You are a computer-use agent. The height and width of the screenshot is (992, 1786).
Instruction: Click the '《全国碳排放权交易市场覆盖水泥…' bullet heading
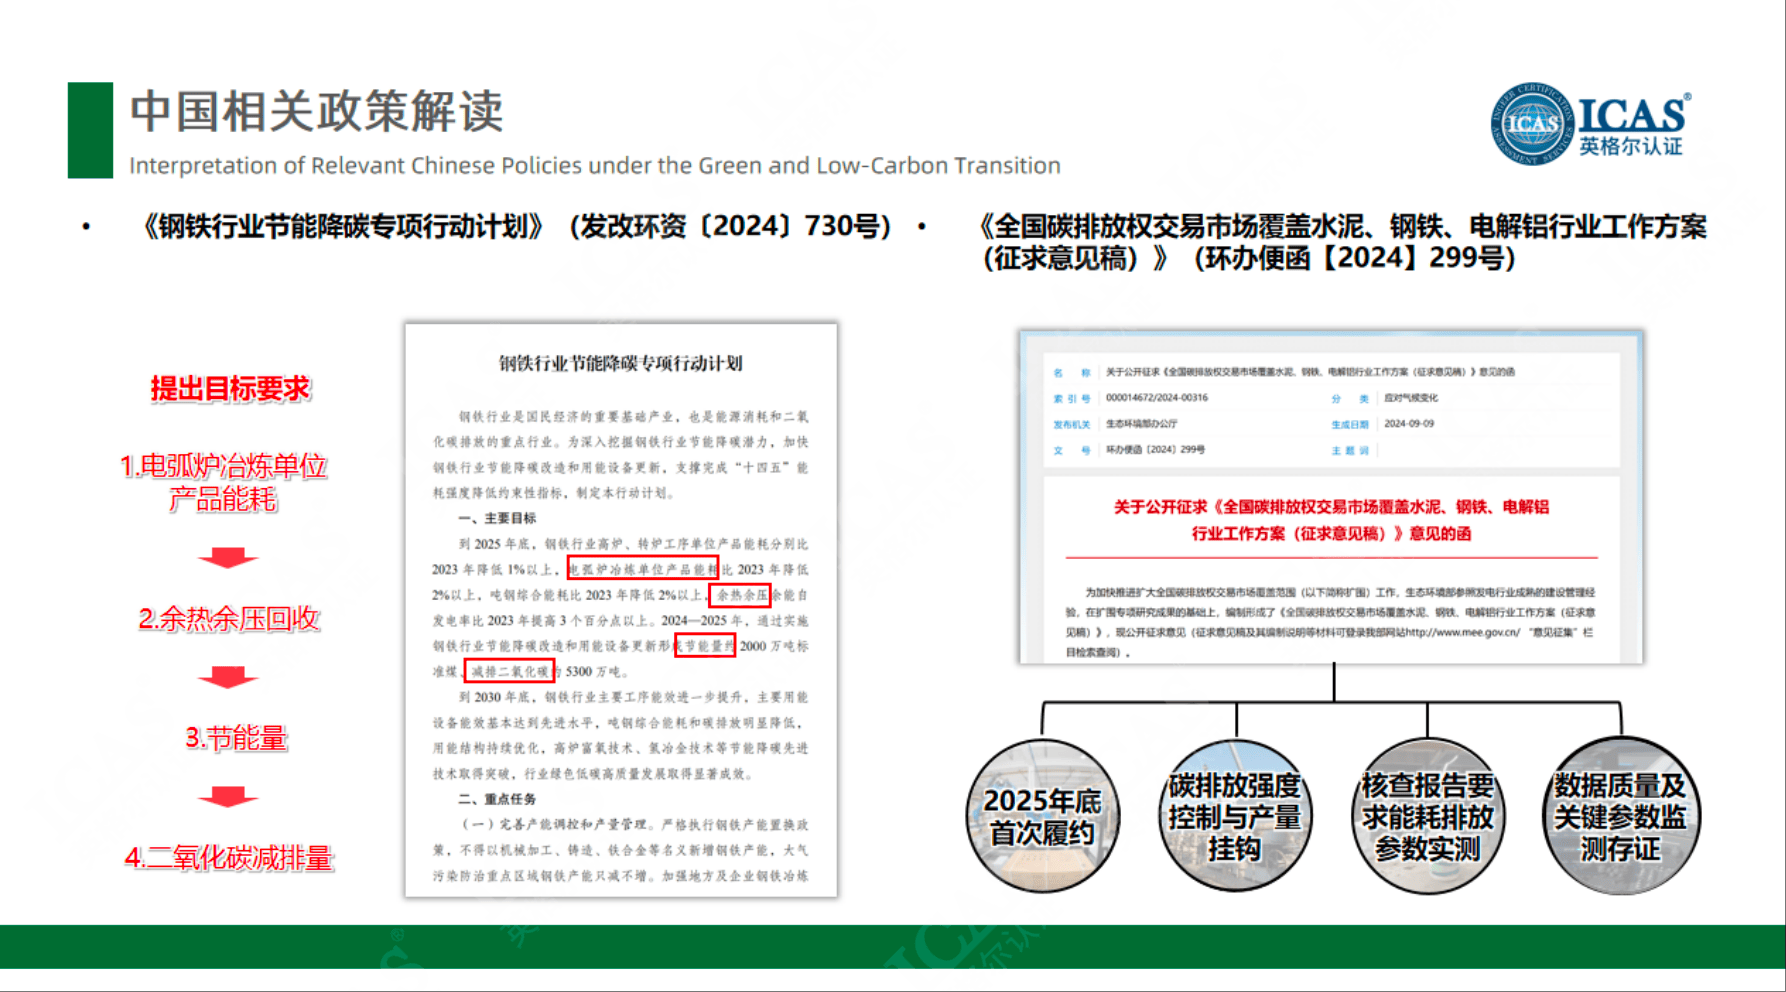coord(1343,242)
